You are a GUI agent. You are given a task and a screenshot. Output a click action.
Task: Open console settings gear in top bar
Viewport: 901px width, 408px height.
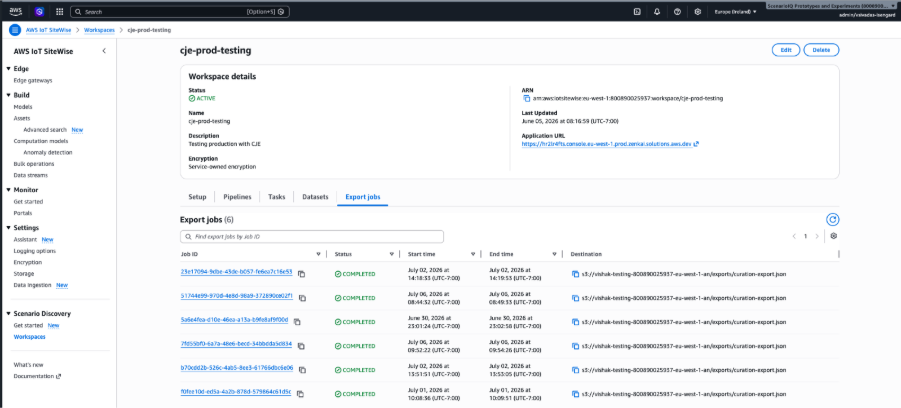click(698, 11)
